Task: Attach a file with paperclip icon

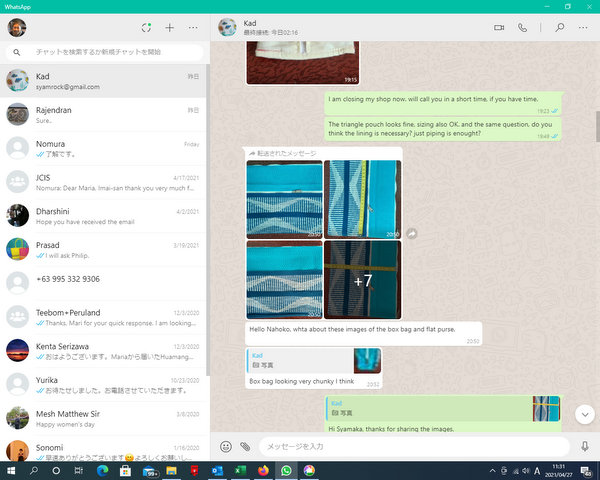Action: [x=245, y=446]
